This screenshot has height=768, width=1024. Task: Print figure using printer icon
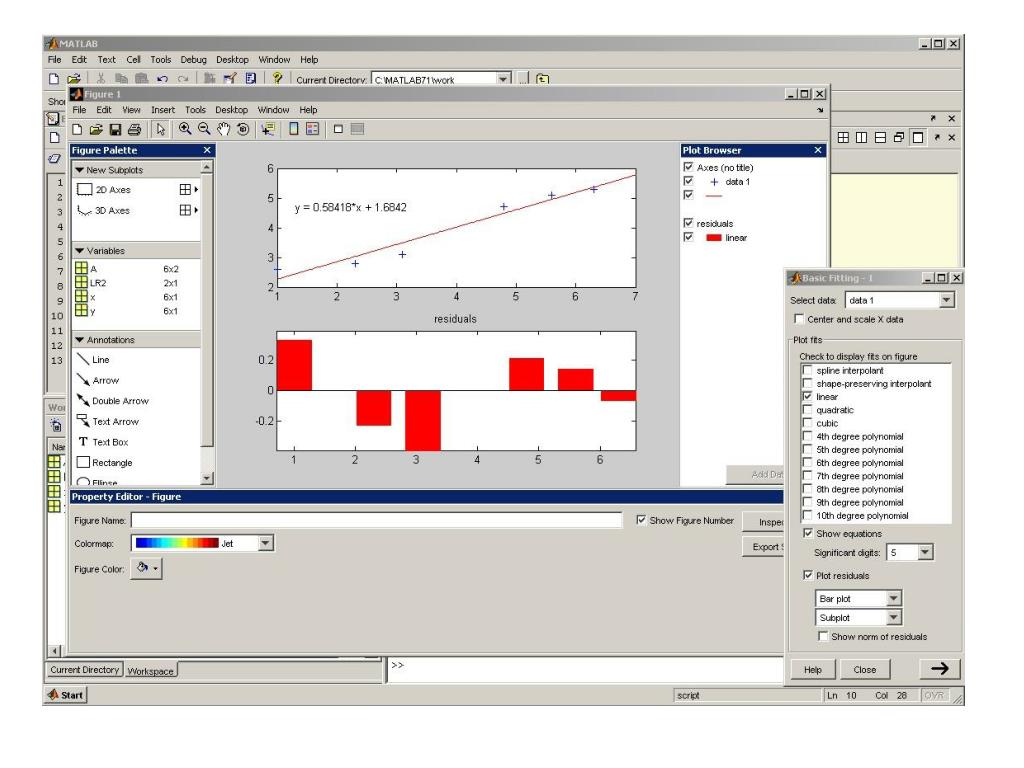[x=135, y=129]
